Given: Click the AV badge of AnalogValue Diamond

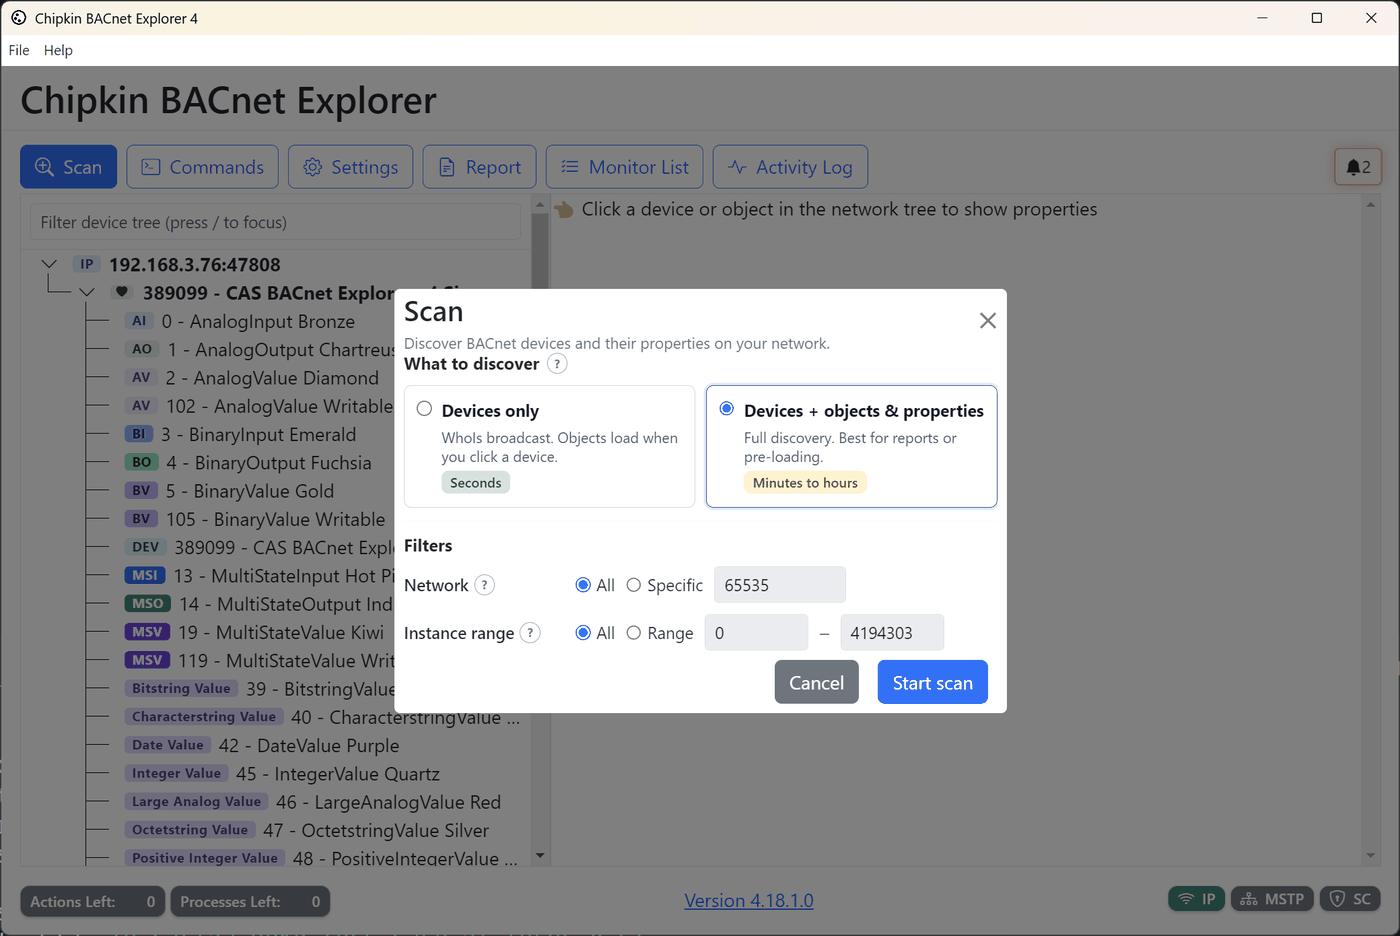Looking at the screenshot, I should click(x=141, y=377).
